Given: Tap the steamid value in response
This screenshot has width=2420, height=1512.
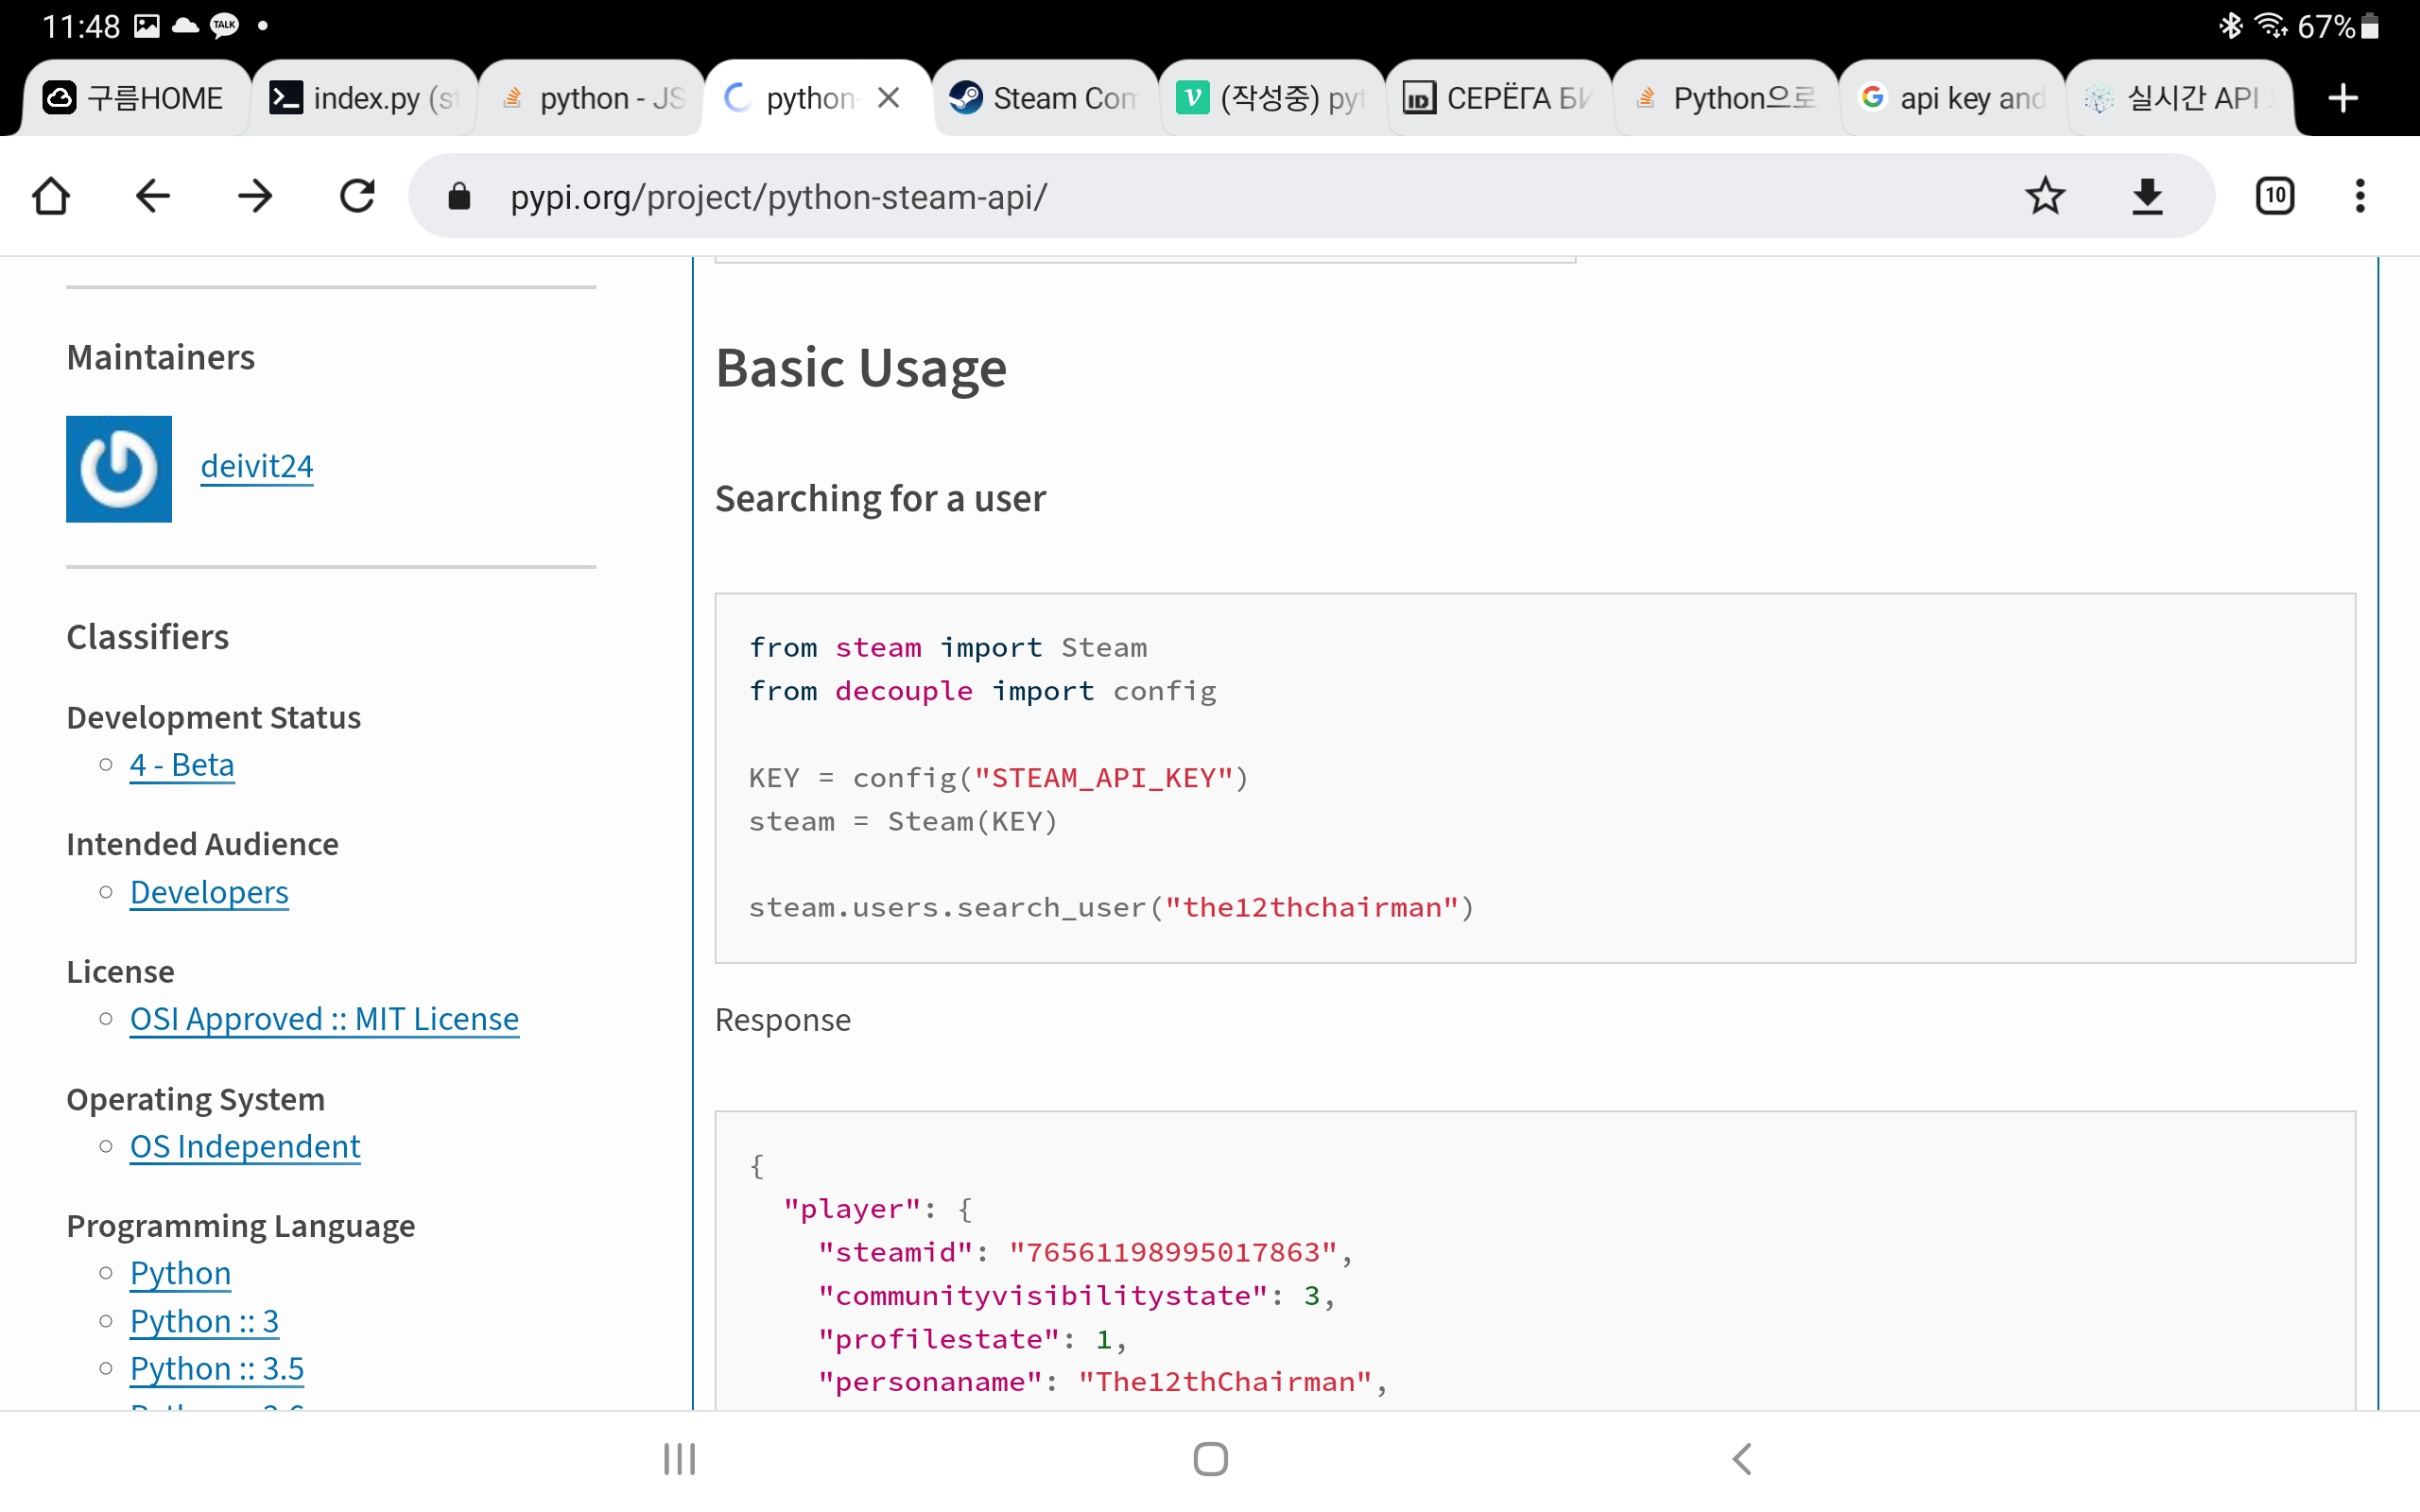Looking at the screenshot, I should (1173, 1252).
